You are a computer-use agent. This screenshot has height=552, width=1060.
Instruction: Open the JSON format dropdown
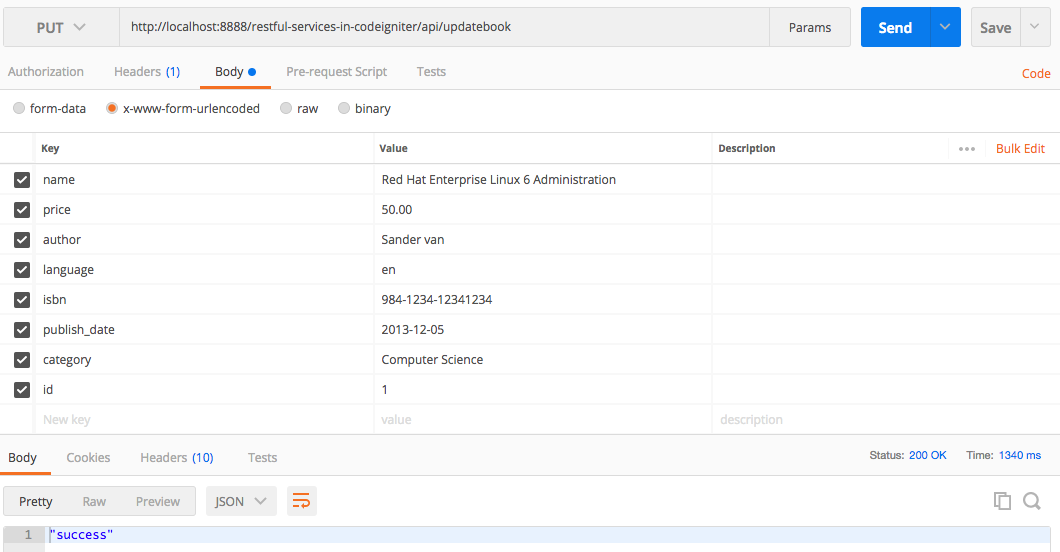(x=241, y=501)
